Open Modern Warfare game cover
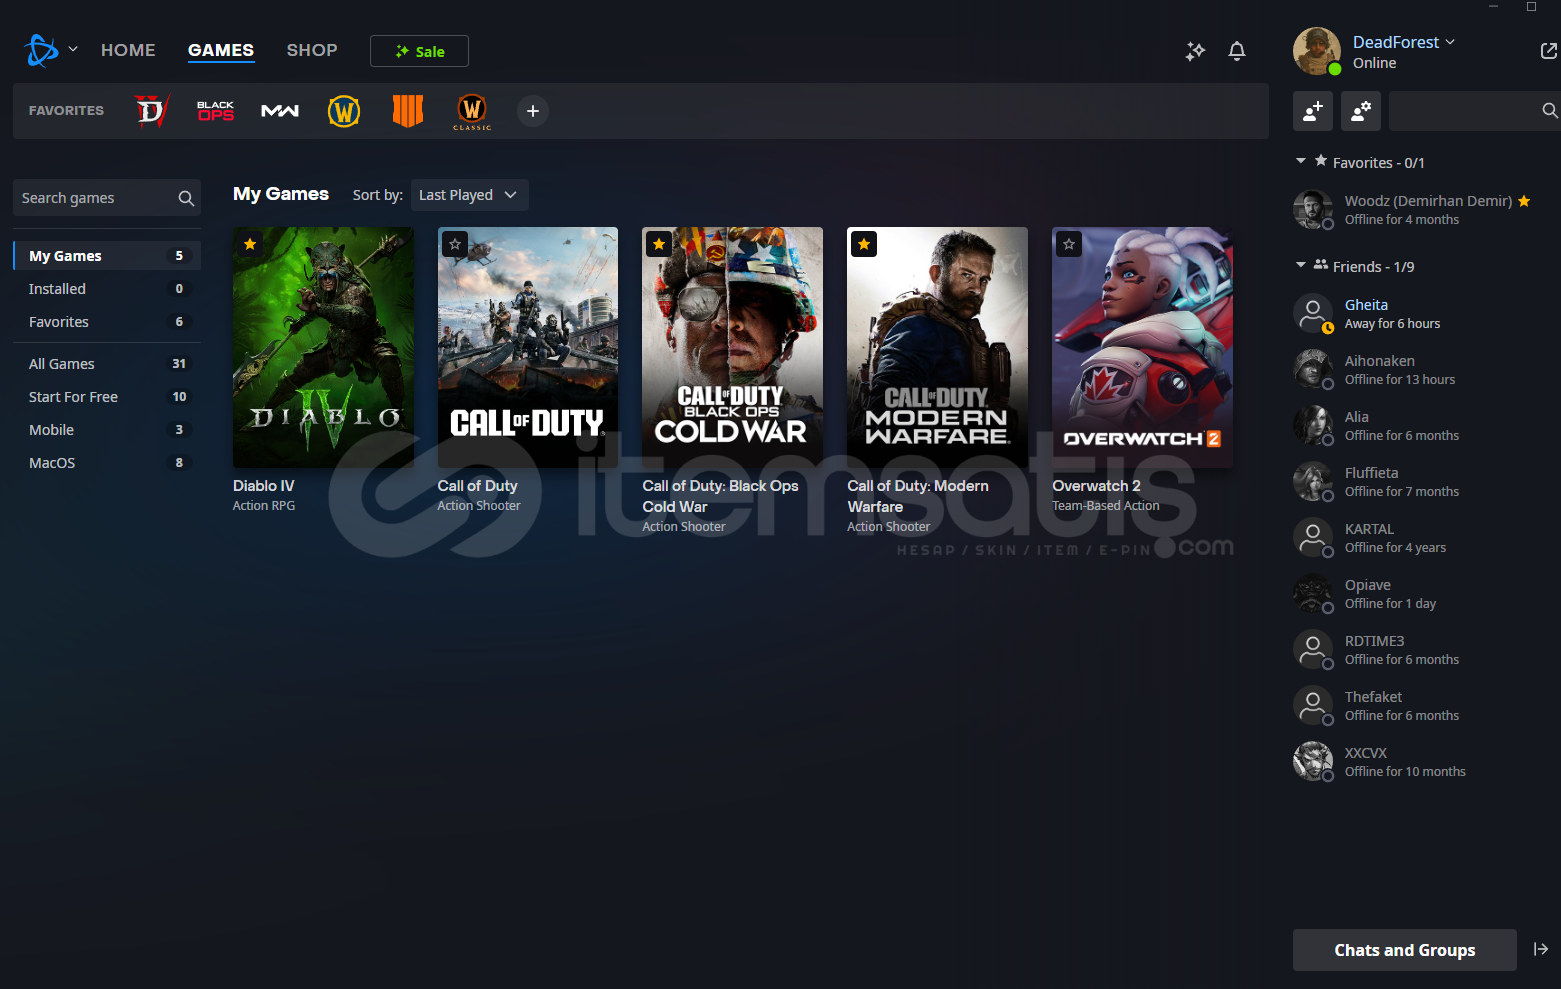1561x989 pixels. tap(937, 347)
